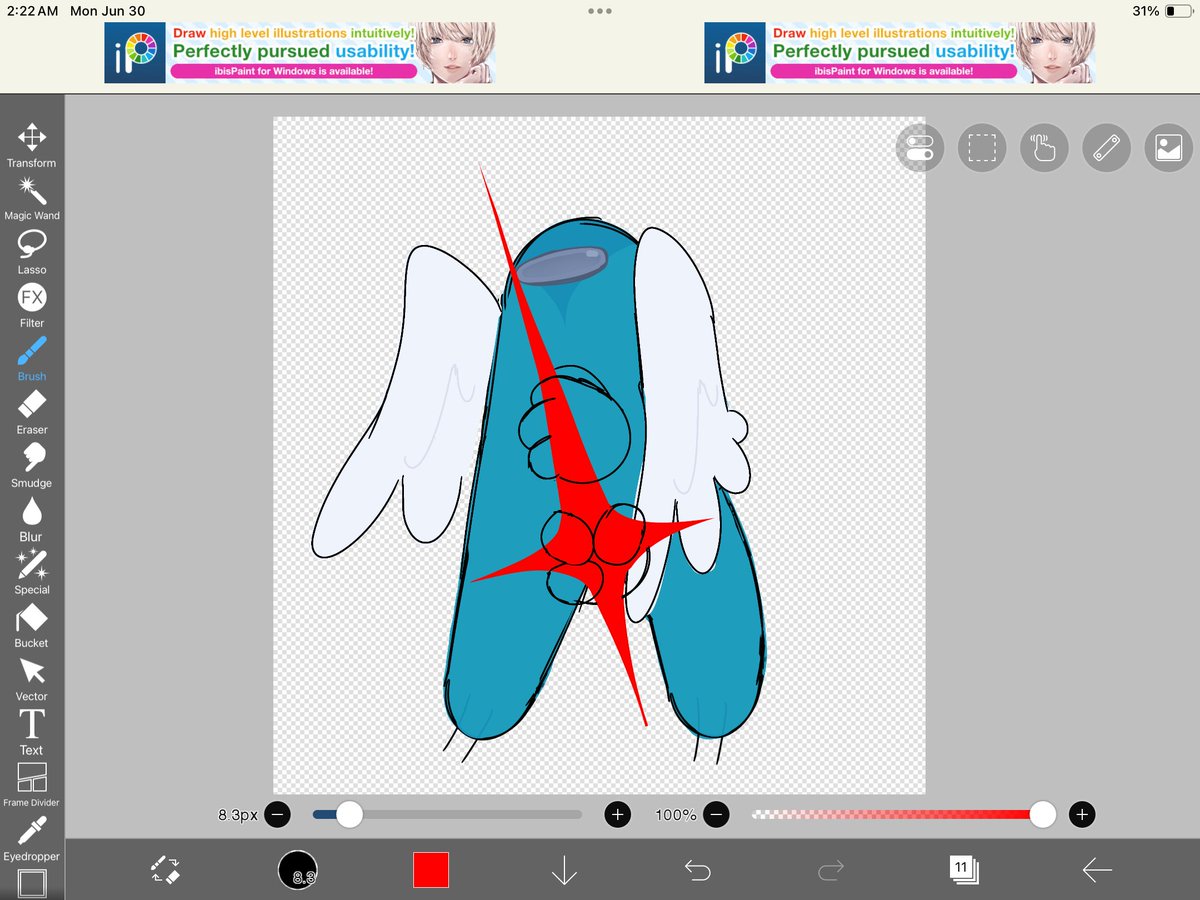The image size is (1200, 900).
Task: Select the Bucket fill tool
Action: point(32,626)
